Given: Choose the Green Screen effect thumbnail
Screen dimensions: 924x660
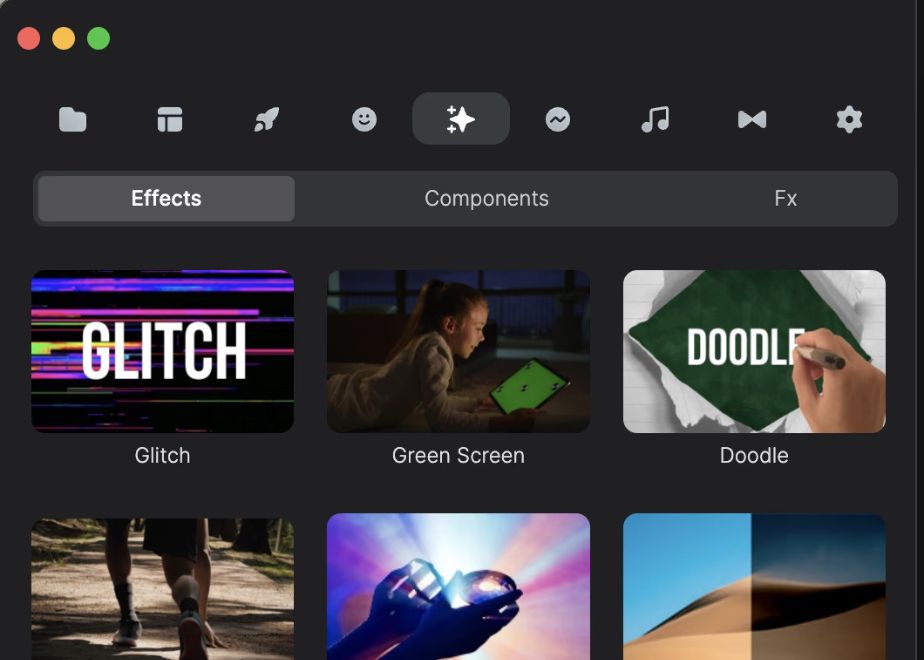Looking at the screenshot, I should (458, 351).
